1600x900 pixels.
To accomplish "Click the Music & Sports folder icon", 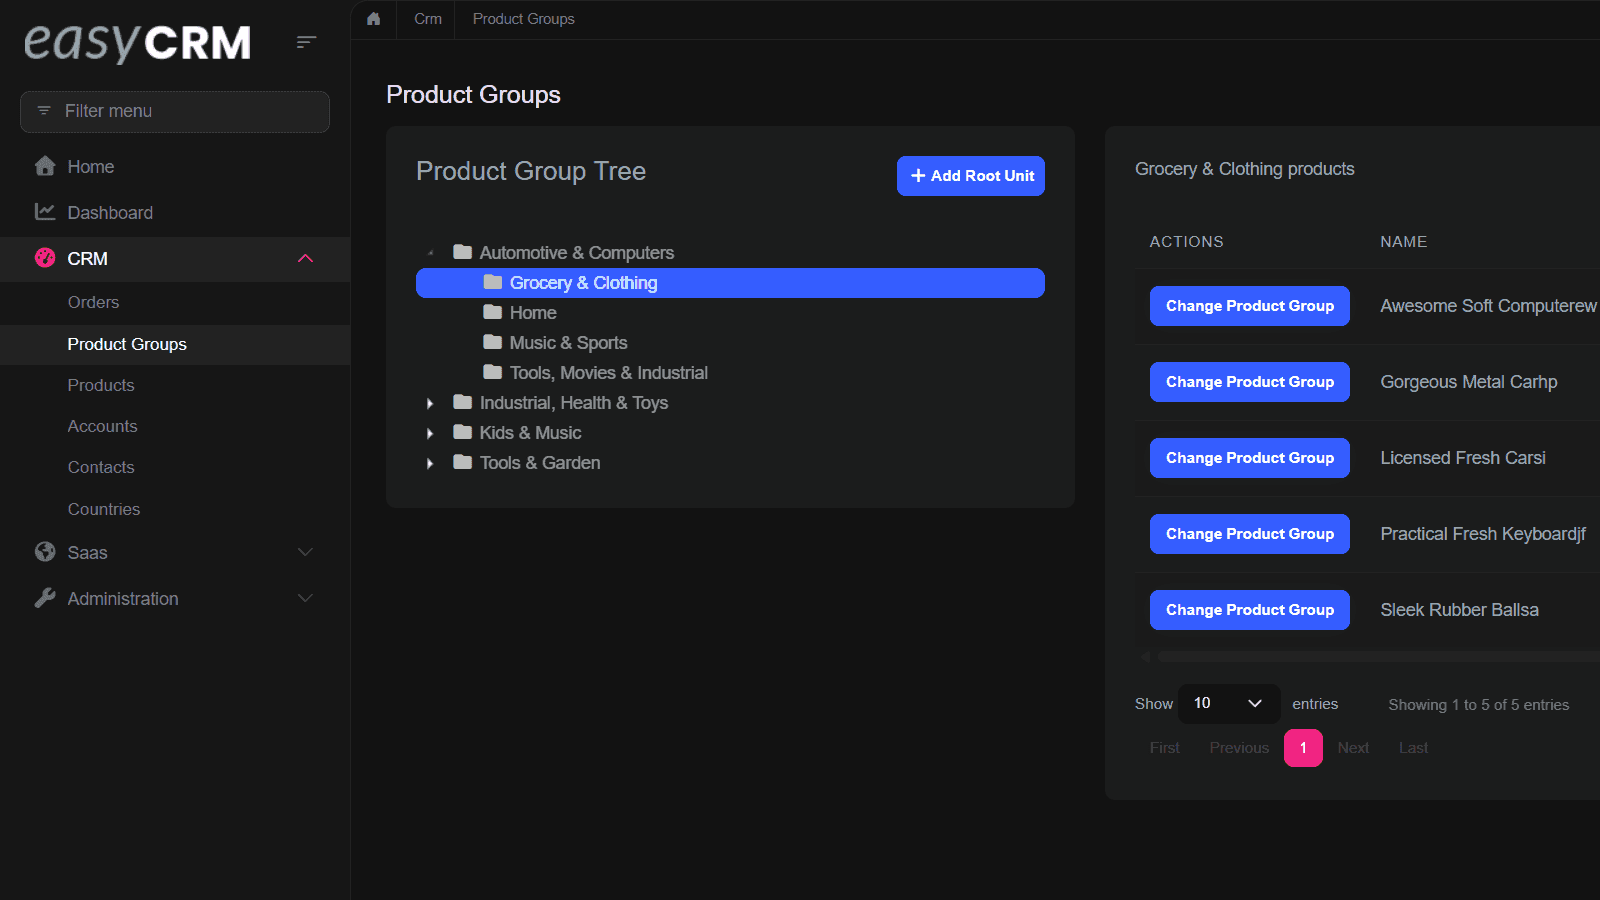I will (493, 342).
